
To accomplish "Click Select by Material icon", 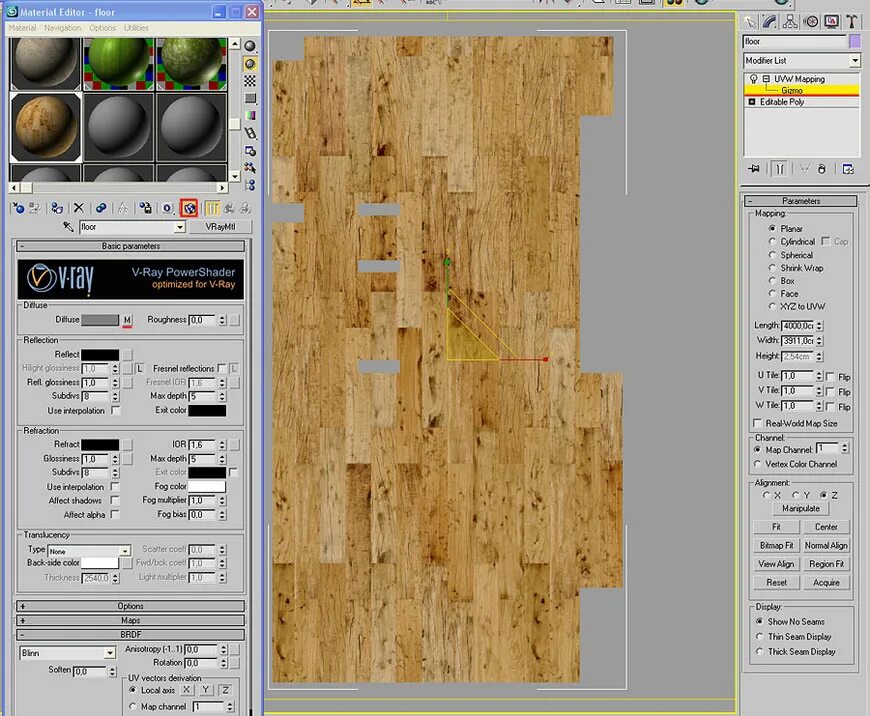I will tap(250, 168).
